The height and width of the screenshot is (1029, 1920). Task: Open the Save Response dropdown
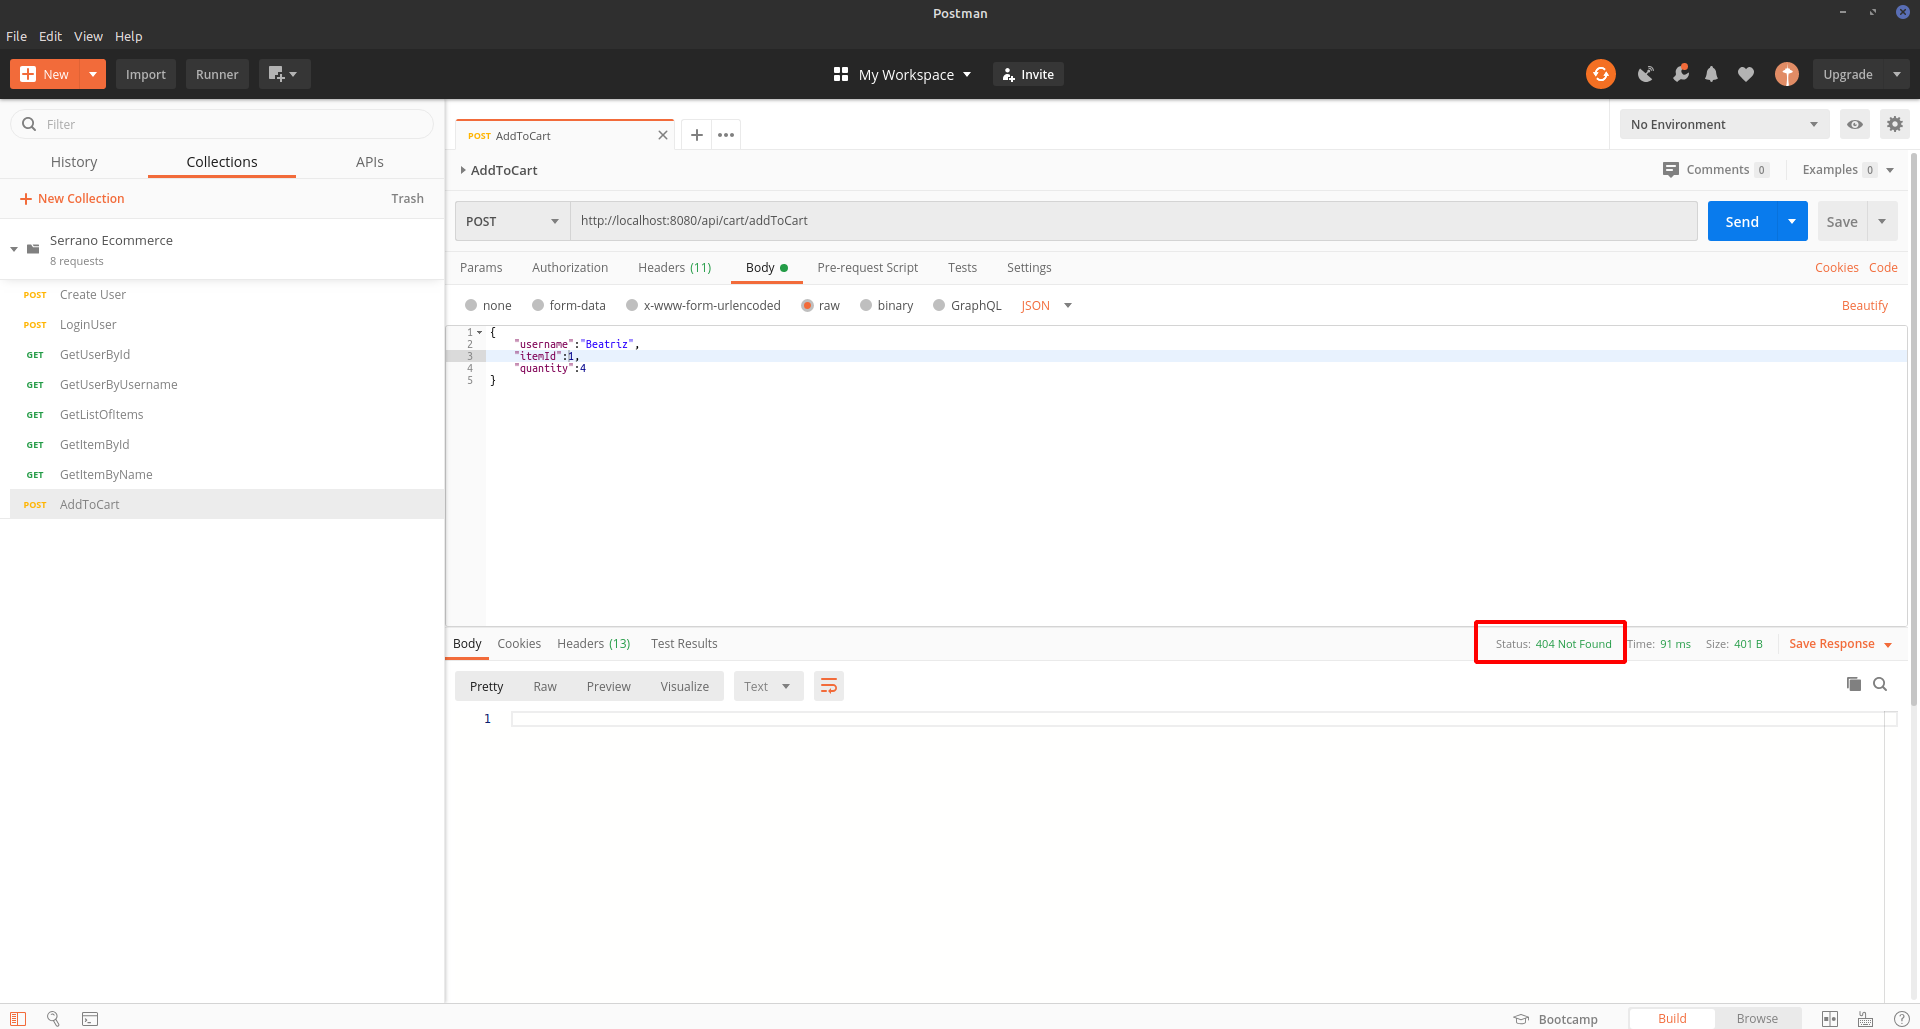click(1840, 644)
